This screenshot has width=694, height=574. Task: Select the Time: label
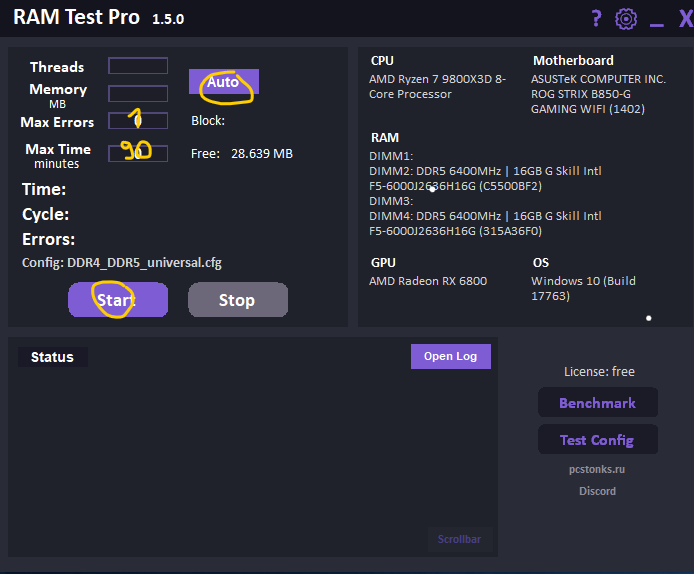(x=44, y=189)
